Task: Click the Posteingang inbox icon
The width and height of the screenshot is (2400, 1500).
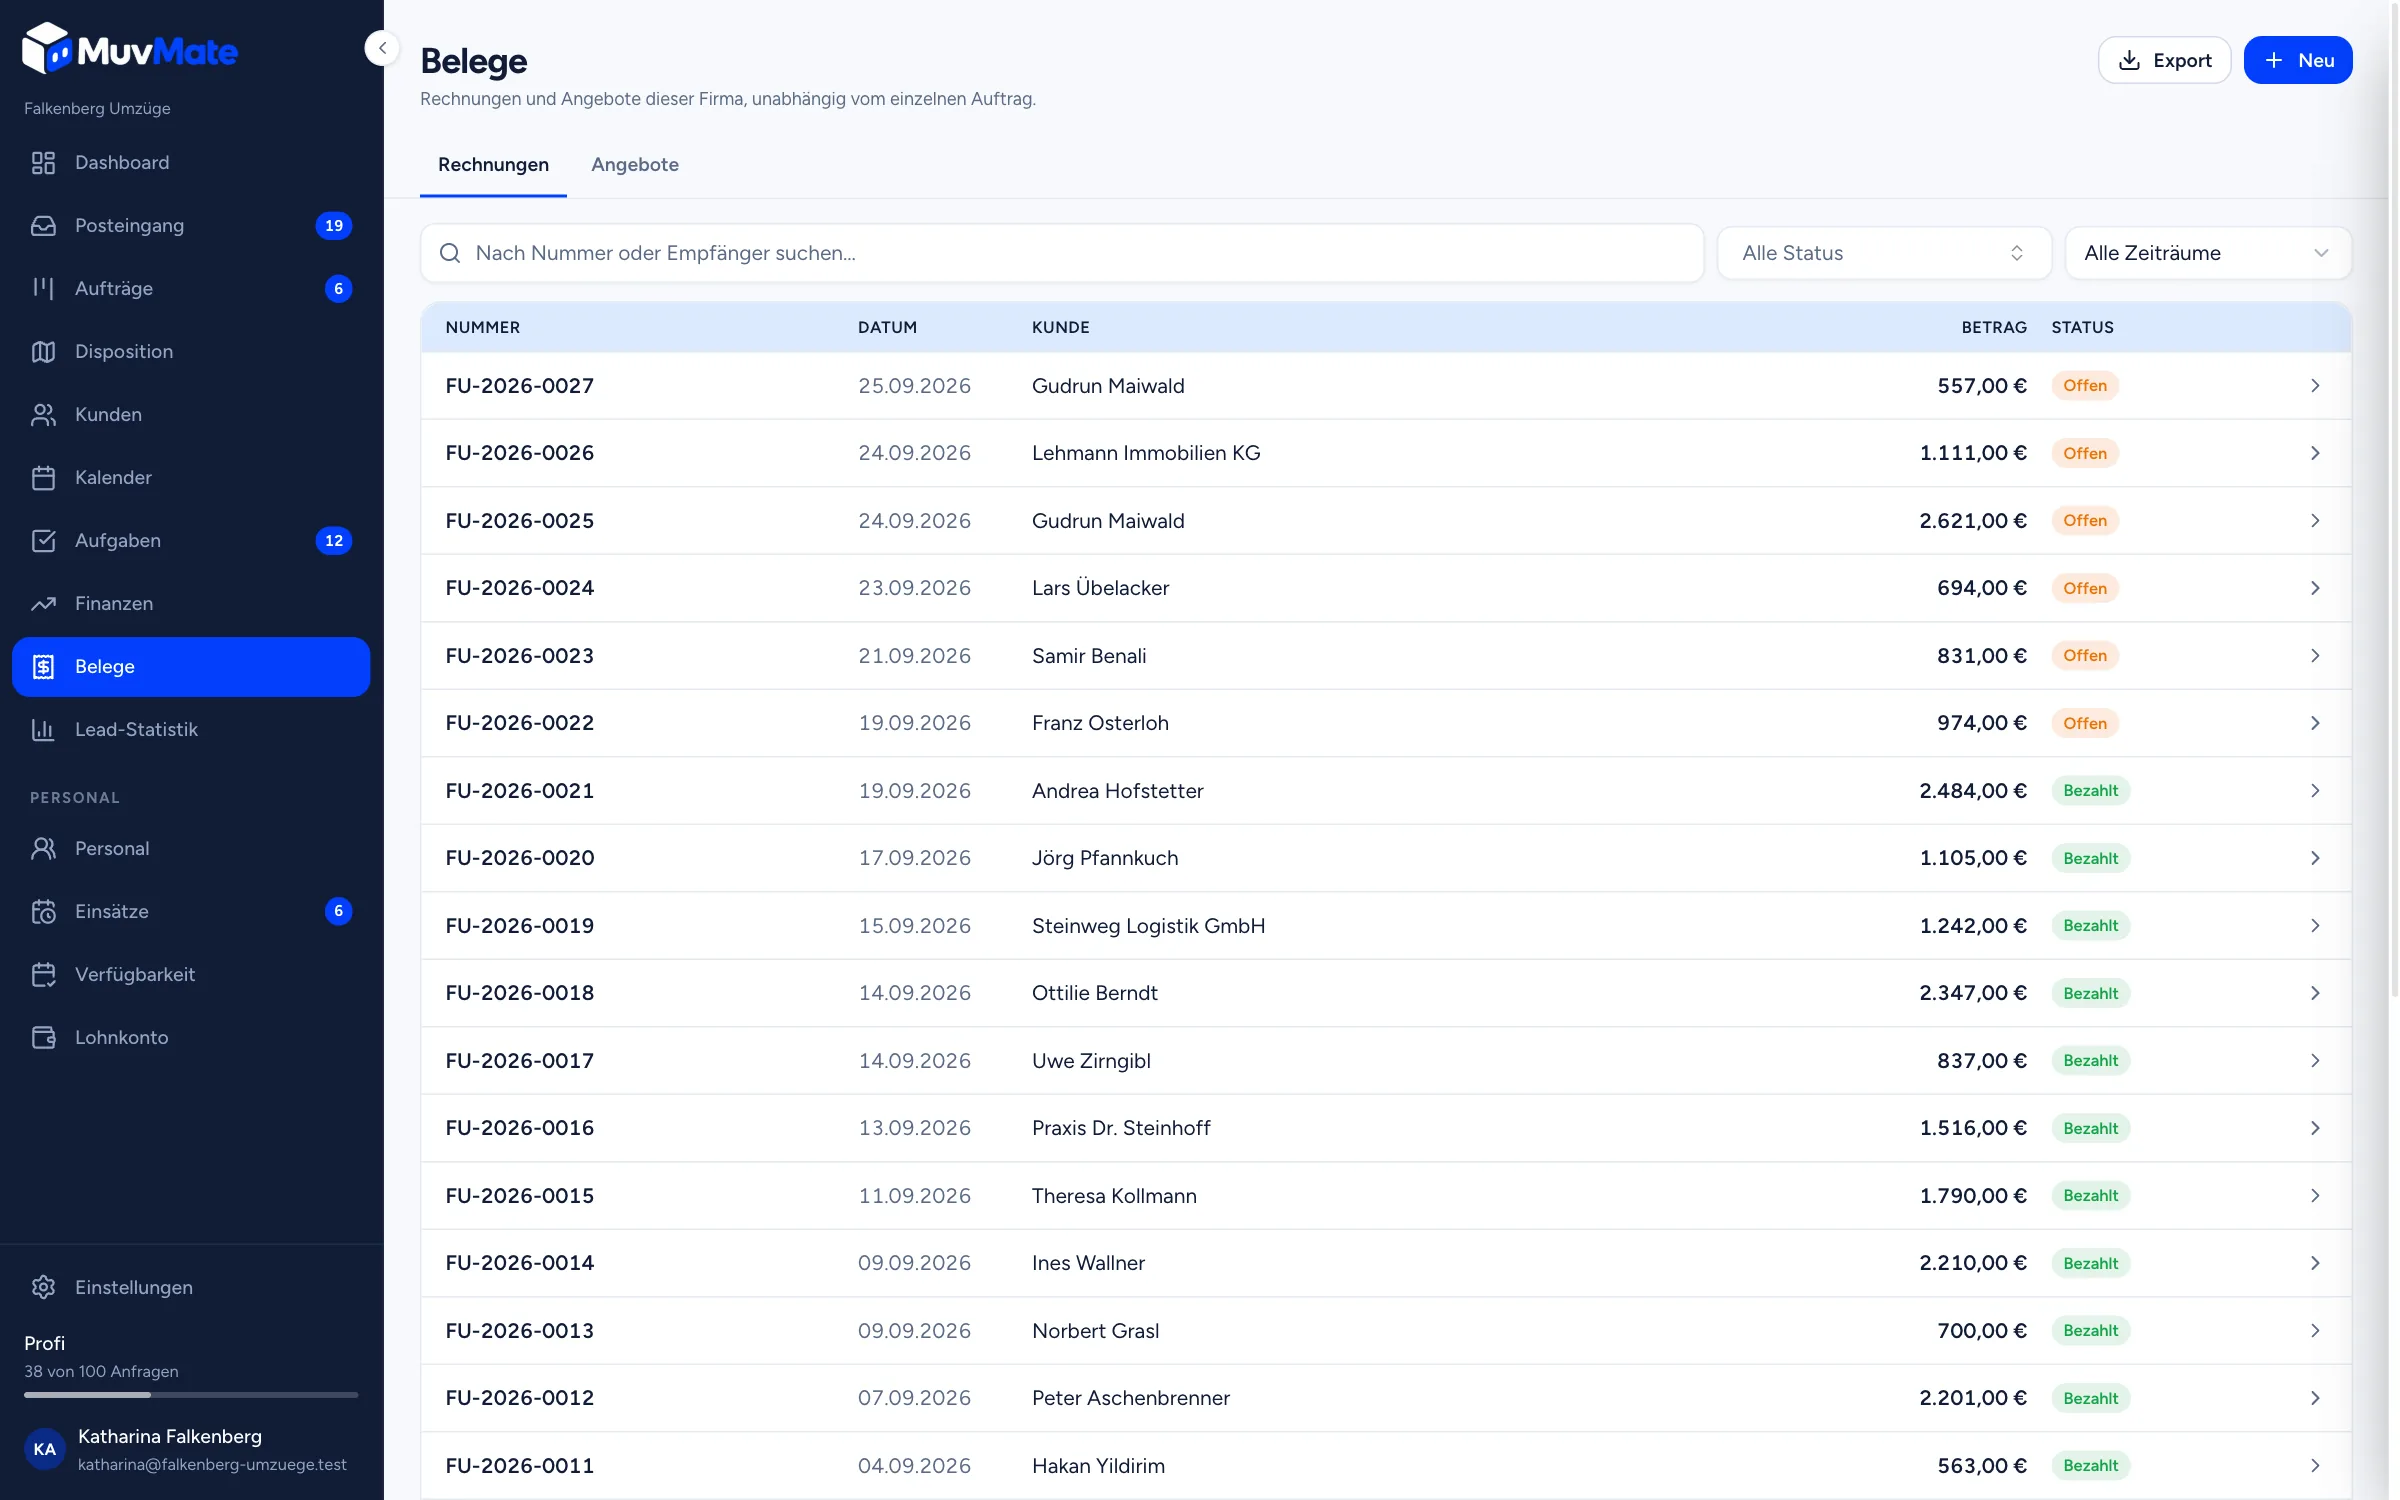Action: 43,226
